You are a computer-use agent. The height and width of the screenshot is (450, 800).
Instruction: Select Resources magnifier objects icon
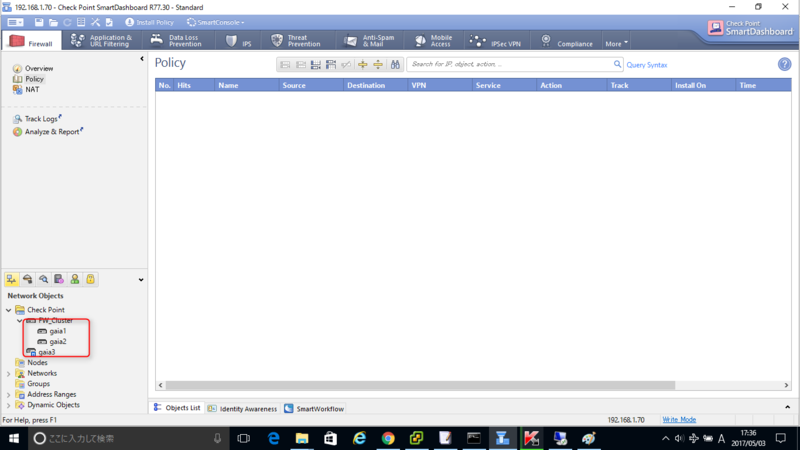(x=43, y=279)
